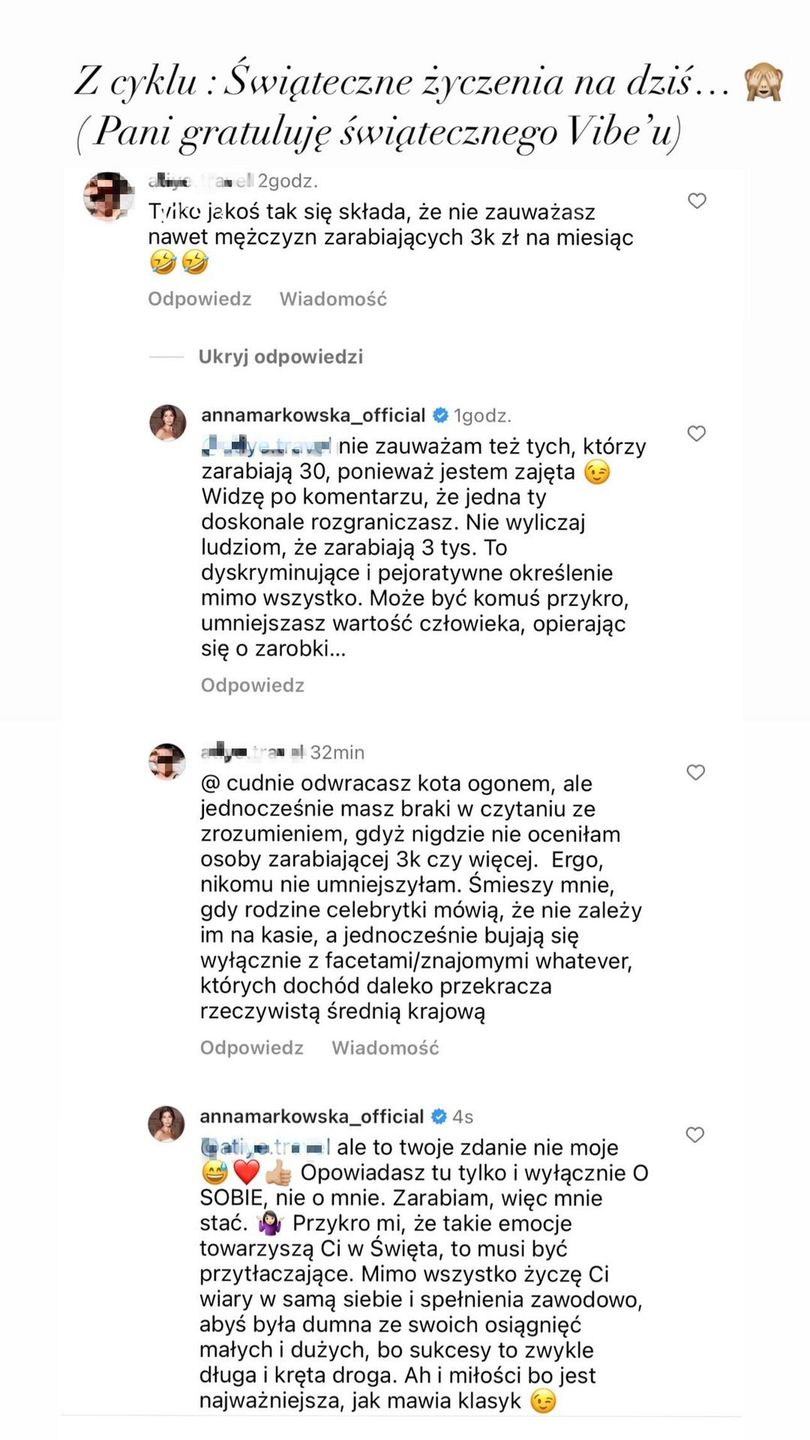Open annamarkowska_official's avatar on the 4s reply
Viewport: 810px width, 1440px height.
[168, 1124]
